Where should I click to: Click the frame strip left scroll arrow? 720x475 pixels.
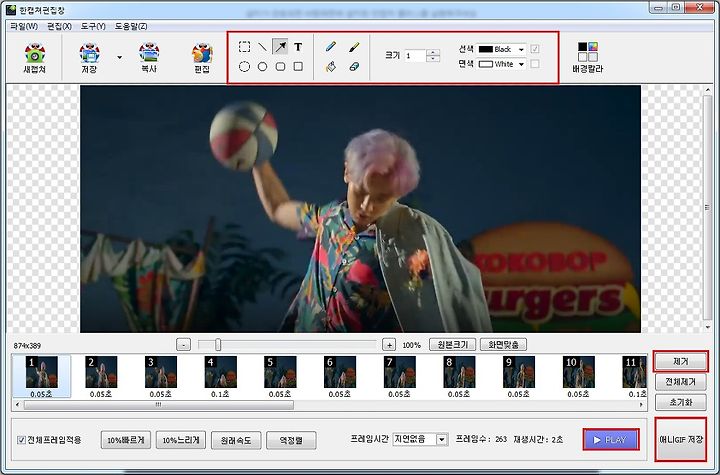click(x=17, y=405)
